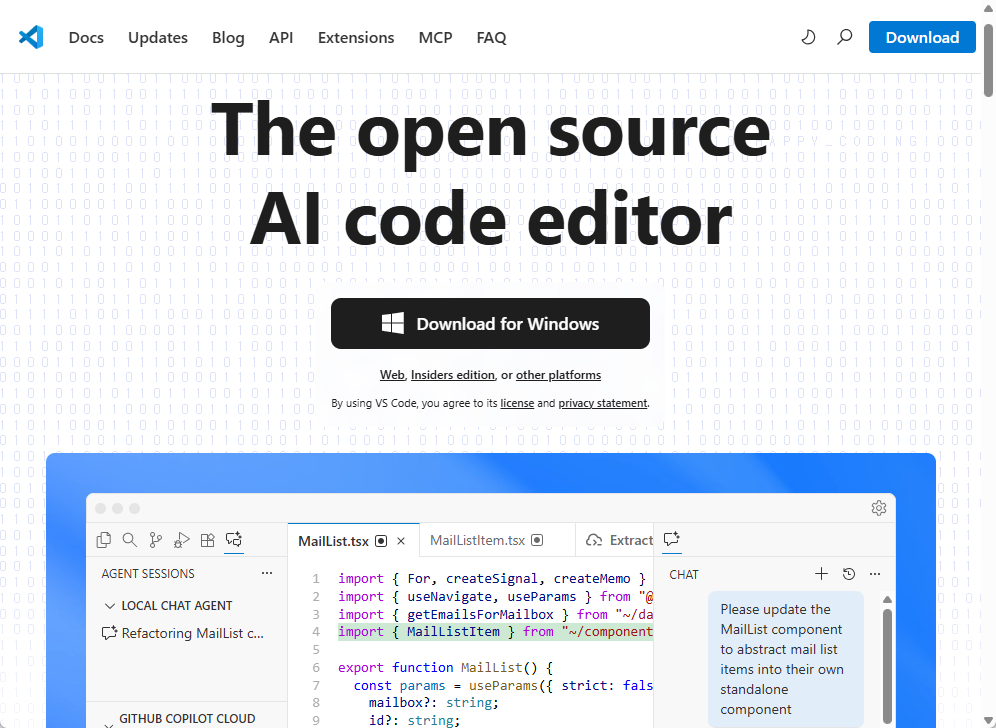Open the license link
Image resolution: width=996 pixels, height=728 pixels.
(x=517, y=403)
